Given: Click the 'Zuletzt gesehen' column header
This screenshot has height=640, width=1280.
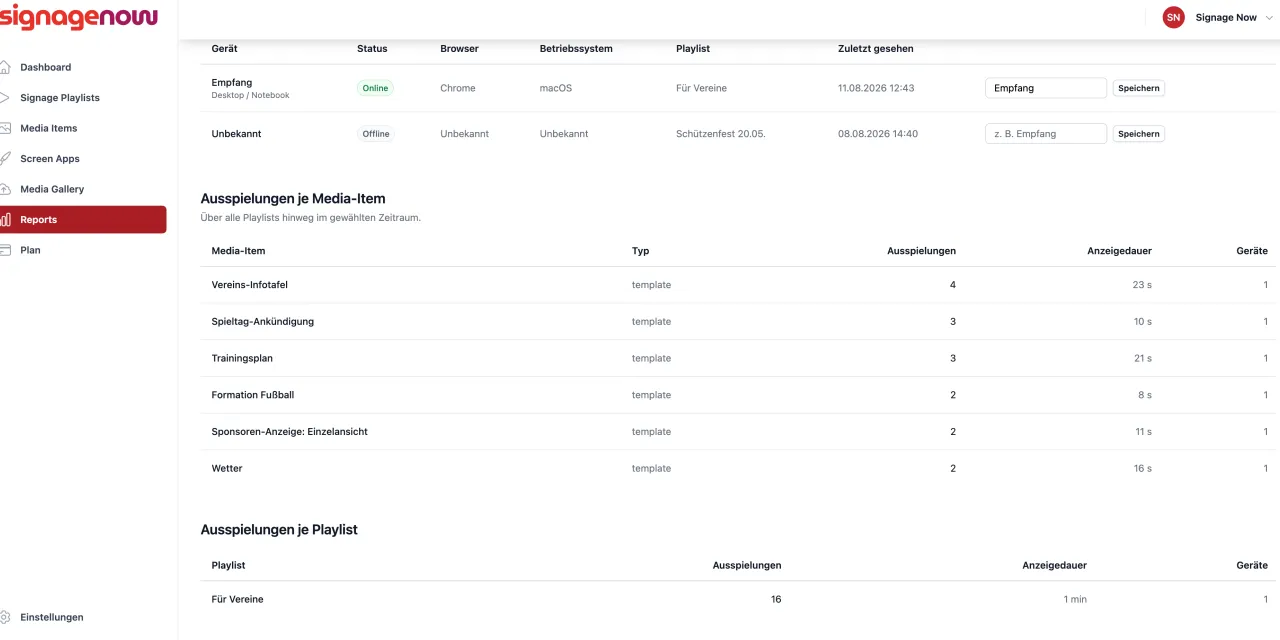Looking at the screenshot, I should 876,48.
